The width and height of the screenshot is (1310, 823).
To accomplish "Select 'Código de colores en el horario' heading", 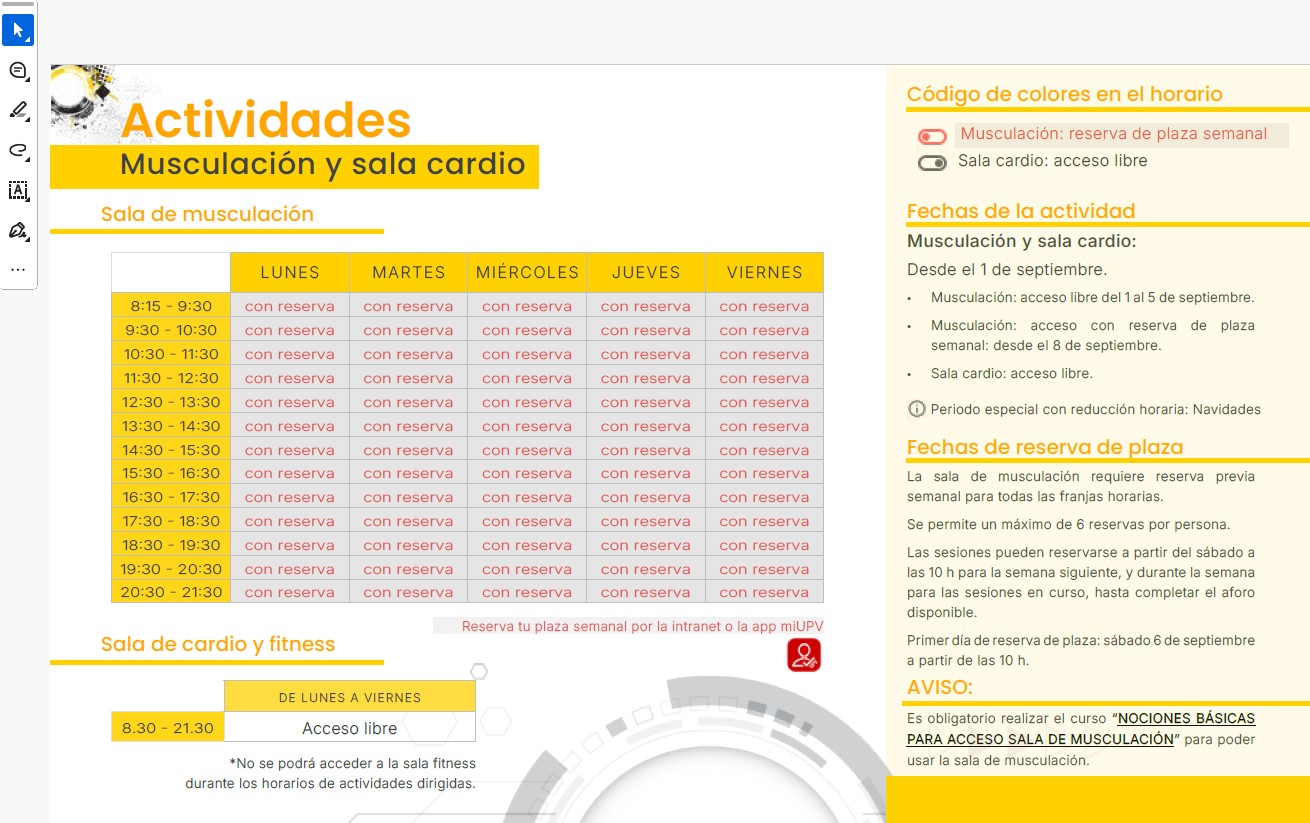I will 1065,94.
